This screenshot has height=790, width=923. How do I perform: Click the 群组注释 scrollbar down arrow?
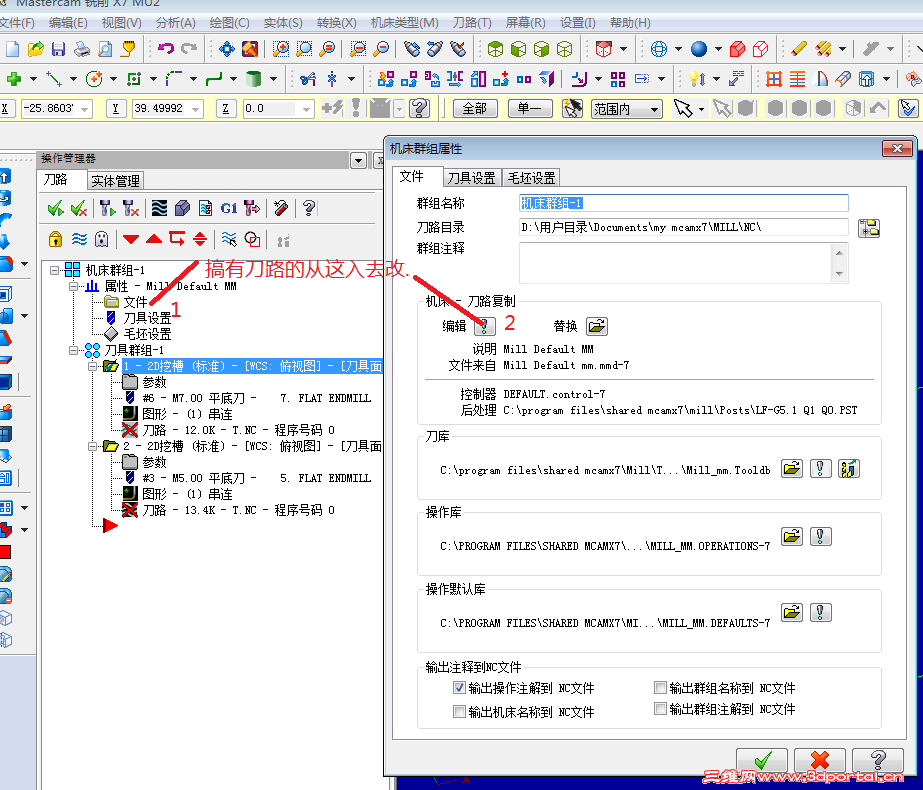point(839,274)
